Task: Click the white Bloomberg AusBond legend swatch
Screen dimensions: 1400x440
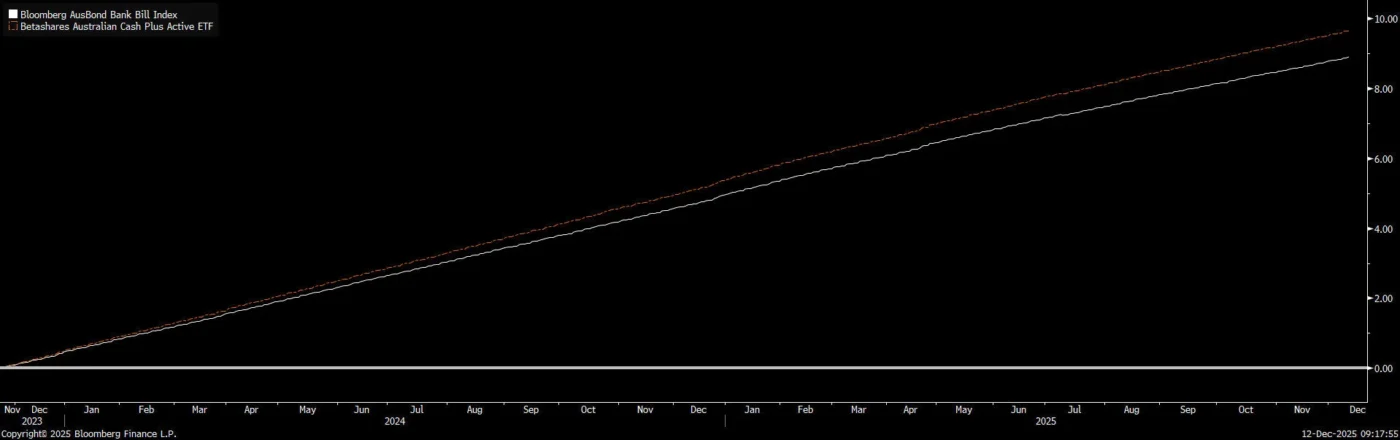Action: 13,15
